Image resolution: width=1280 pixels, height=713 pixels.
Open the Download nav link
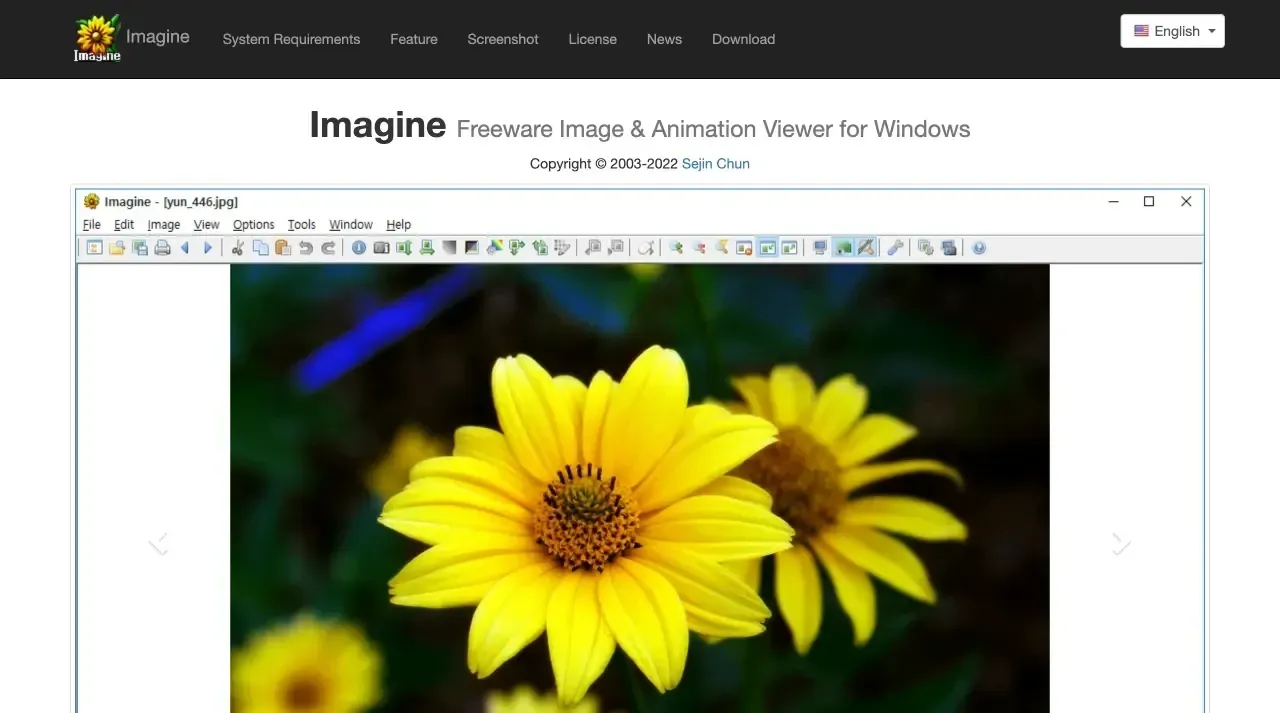pyautogui.click(x=743, y=39)
